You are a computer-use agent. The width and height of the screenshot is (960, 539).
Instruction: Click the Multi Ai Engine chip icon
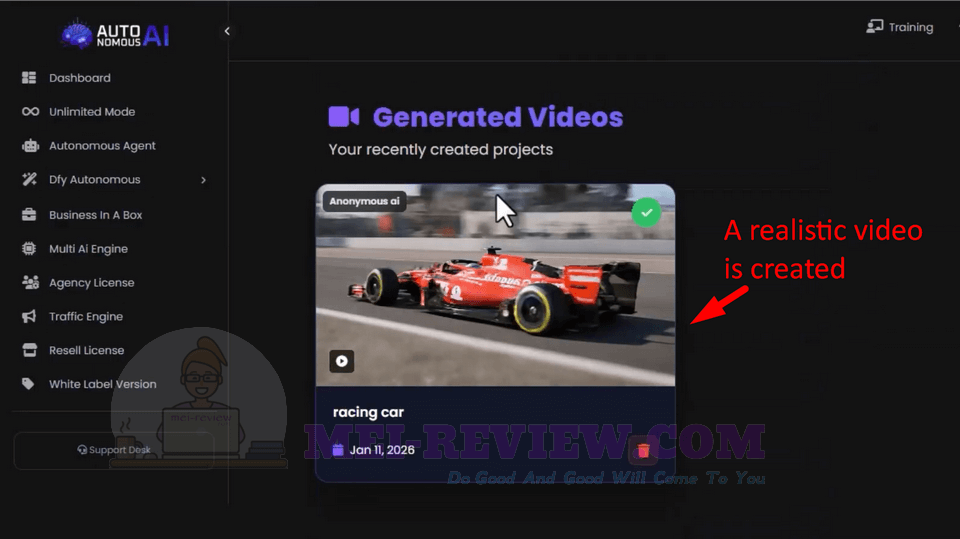tap(29, 249)
